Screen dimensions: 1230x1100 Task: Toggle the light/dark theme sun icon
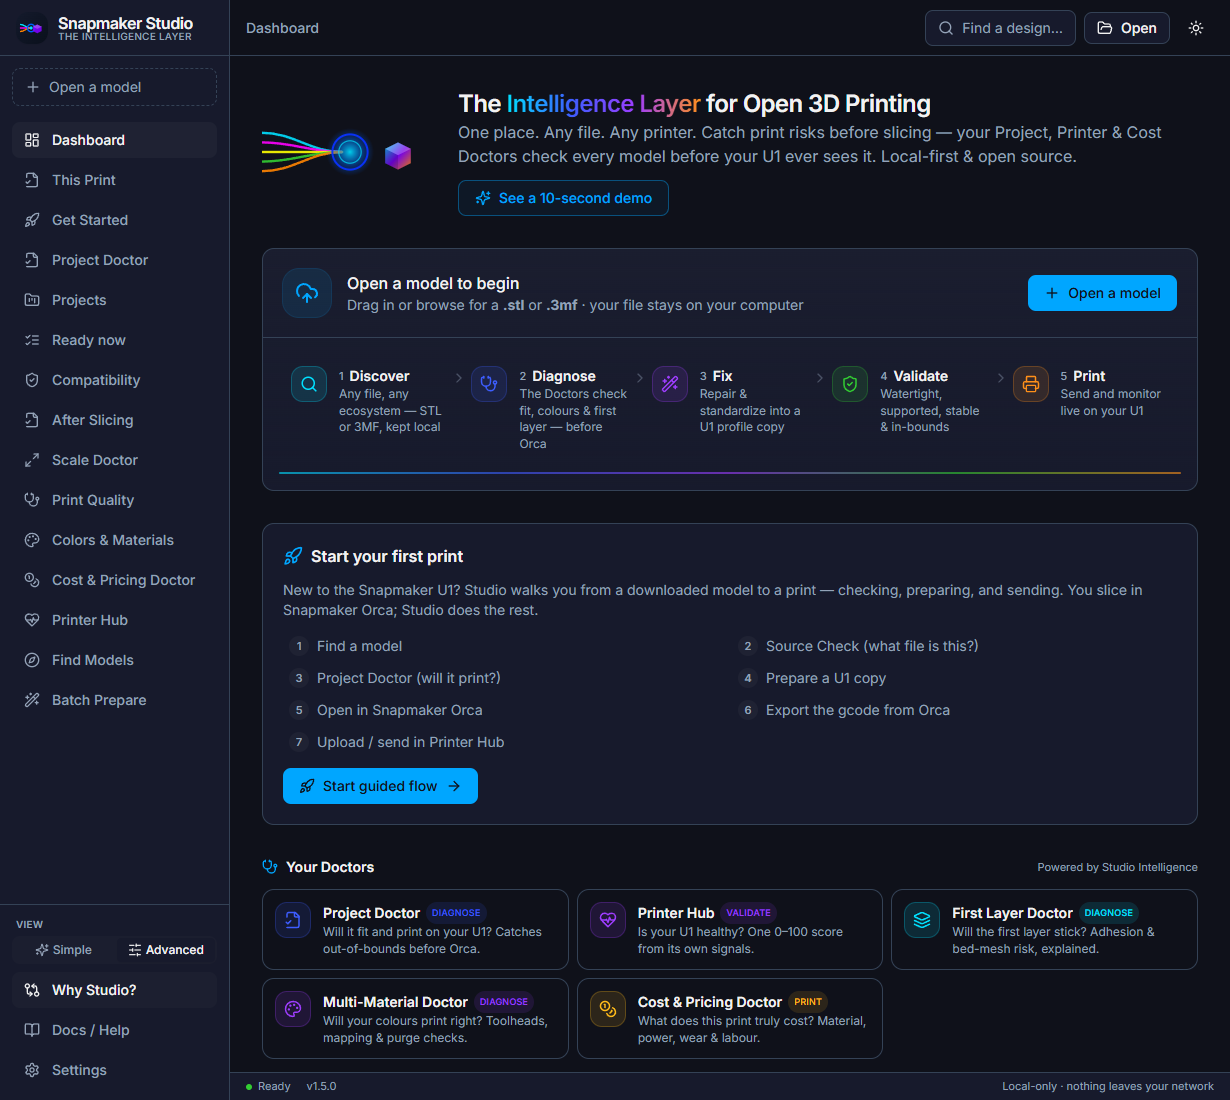1196,28
